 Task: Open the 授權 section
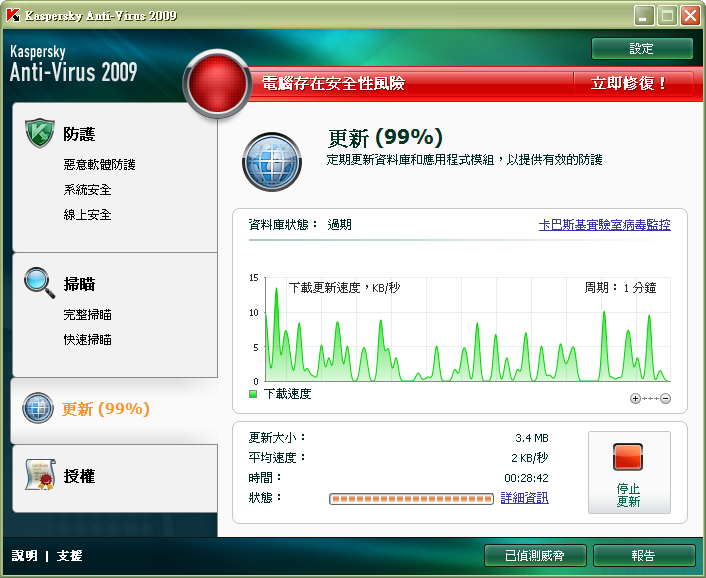pos(79,476)
